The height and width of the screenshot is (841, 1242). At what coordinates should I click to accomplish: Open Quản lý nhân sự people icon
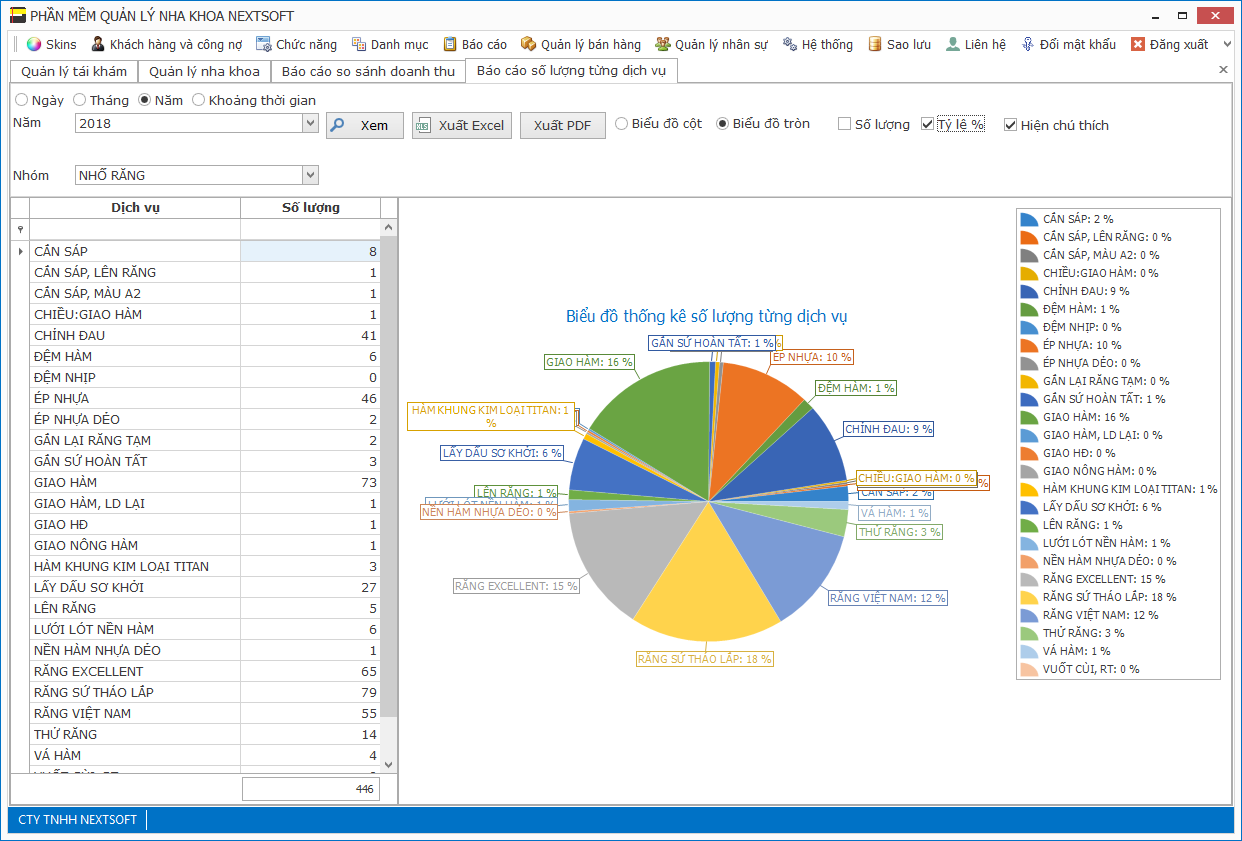pyautogui.click(x=663, y=44)
